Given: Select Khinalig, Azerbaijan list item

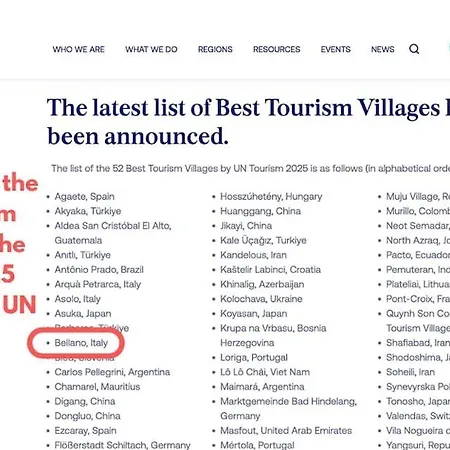Looking at the screenshot, I should [x=262, y=284].
